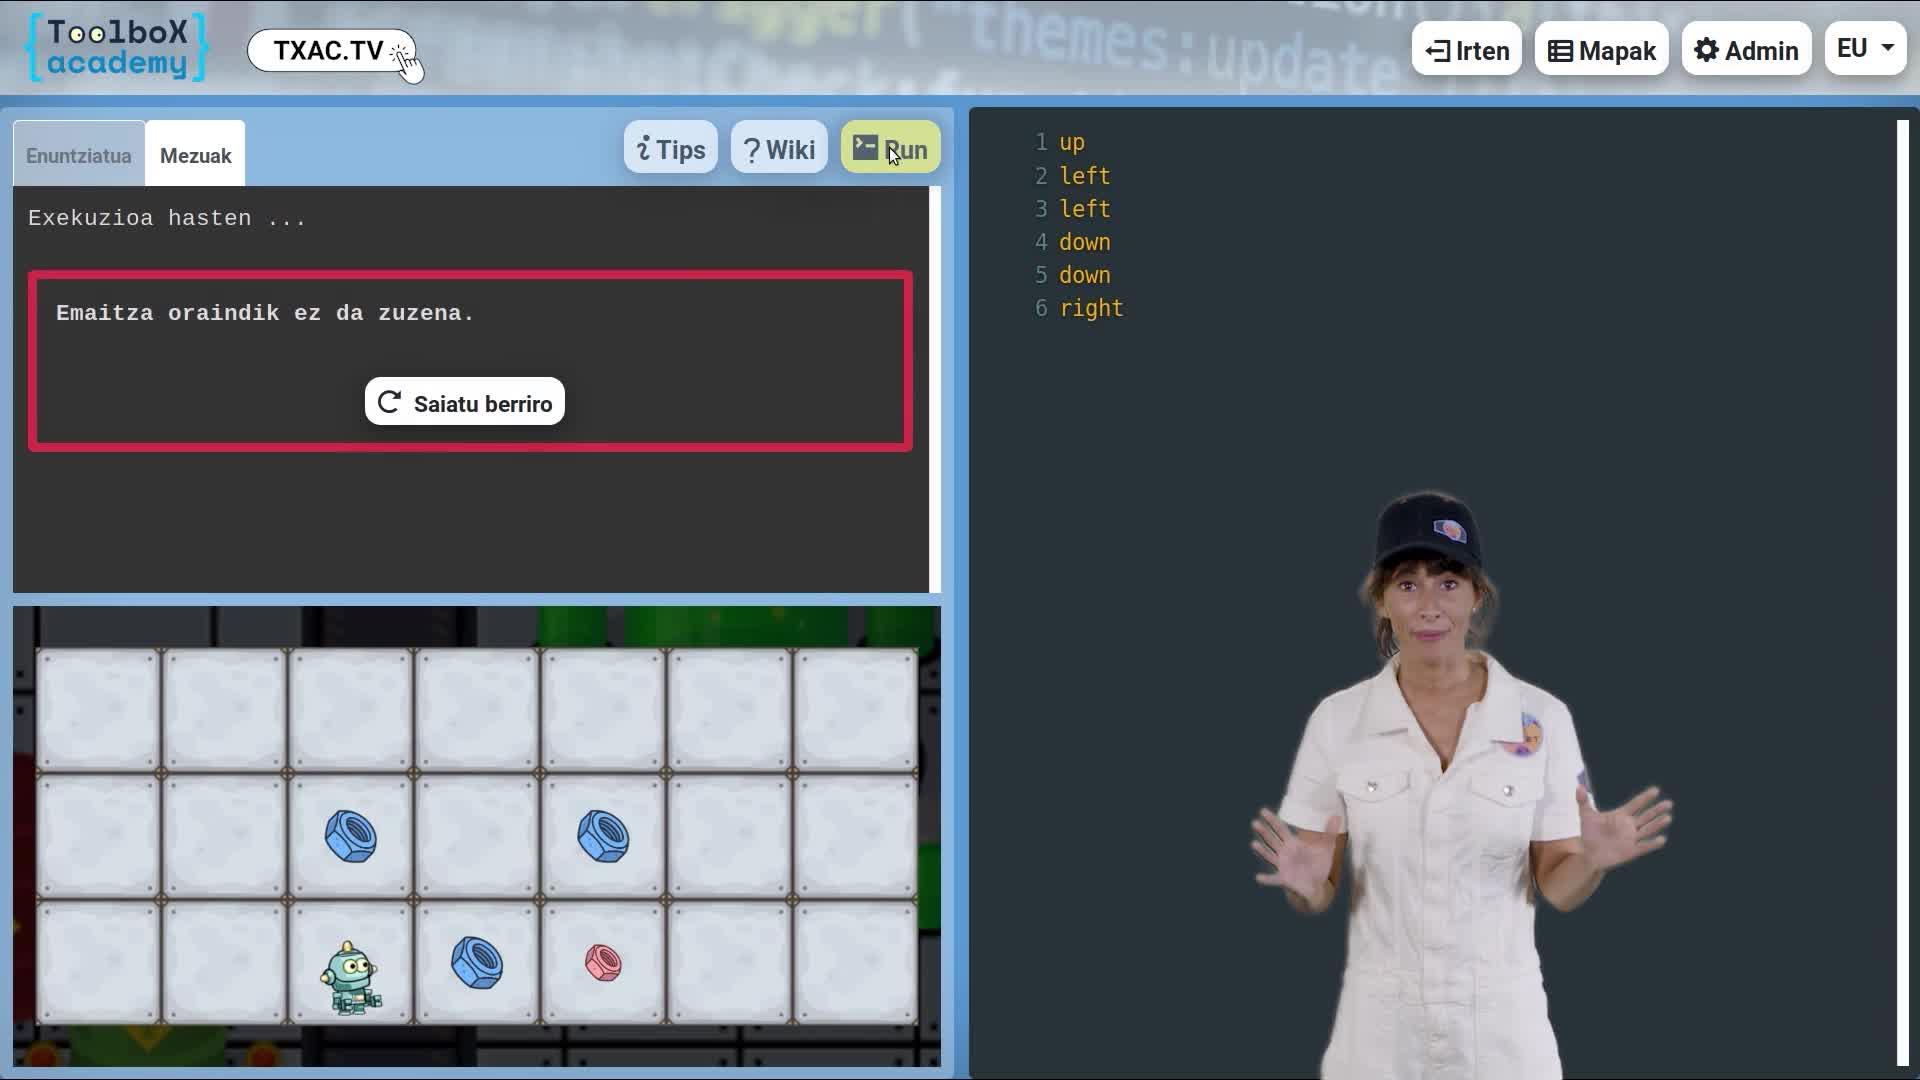Show the Tips panel
The width and height of the screenshot is (1920, 1080).
pos(671,148)
